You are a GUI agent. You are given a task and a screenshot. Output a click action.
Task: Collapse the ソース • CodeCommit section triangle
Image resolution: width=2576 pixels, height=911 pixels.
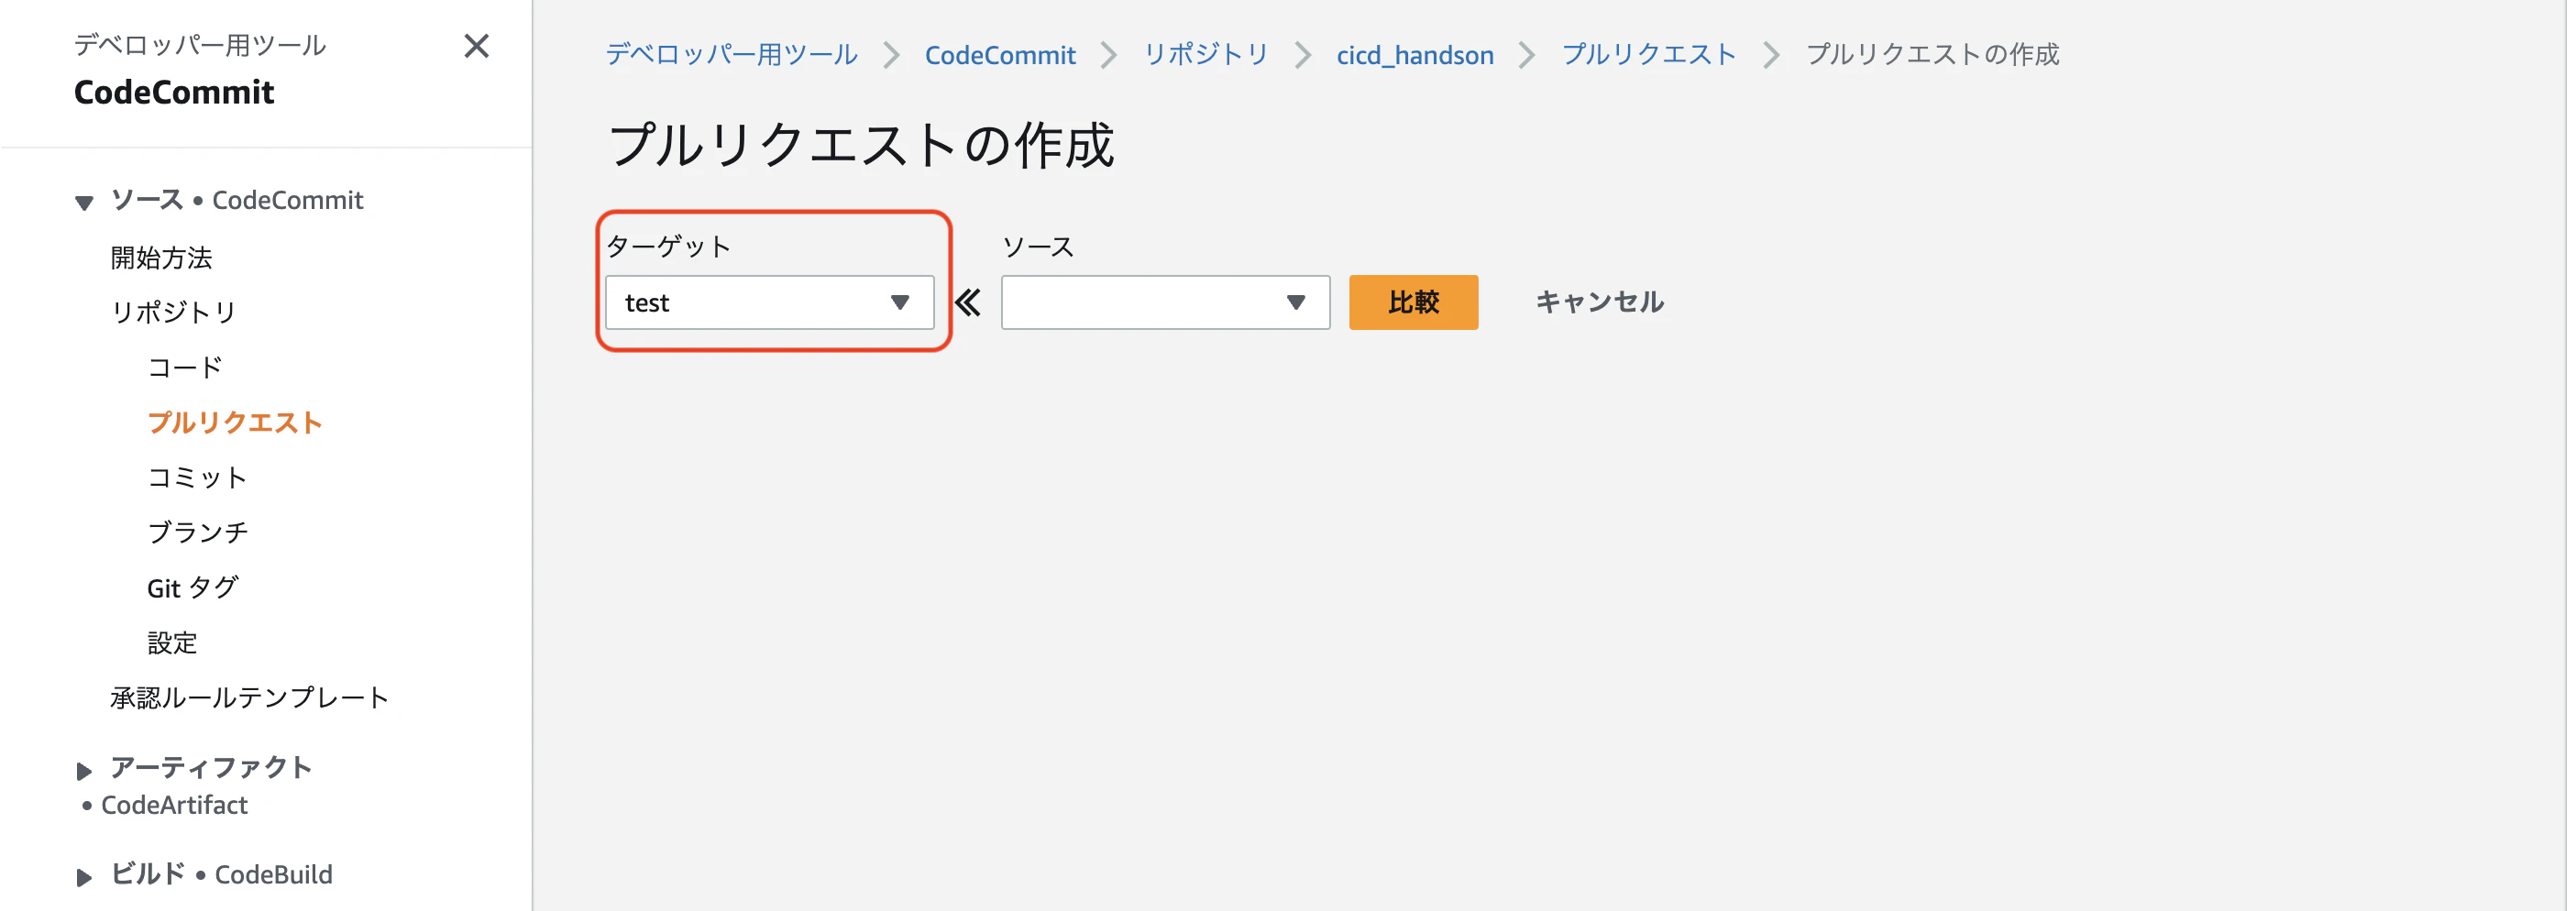84,202
